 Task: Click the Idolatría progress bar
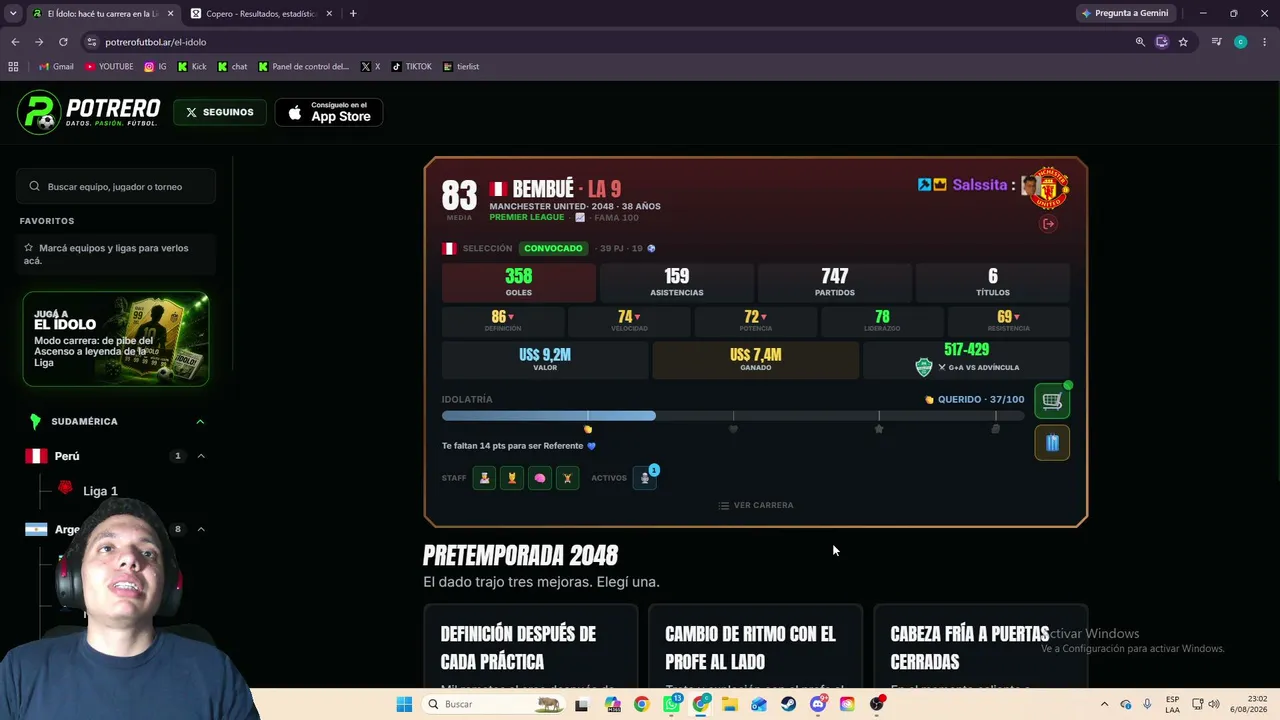click(733, 416)
